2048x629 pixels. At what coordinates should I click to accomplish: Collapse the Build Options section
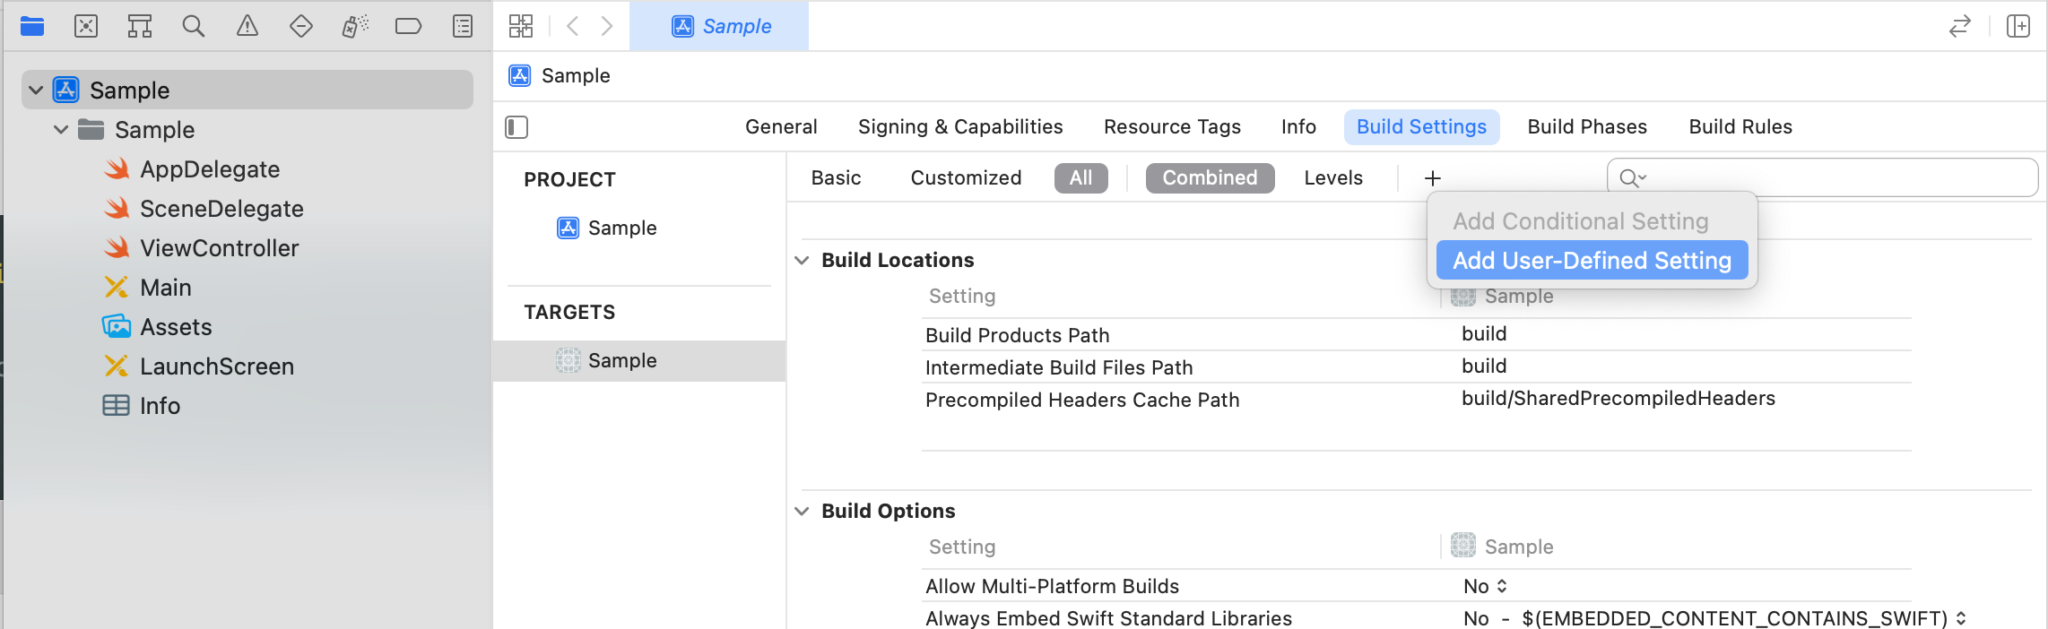click(x=802, y=510)
